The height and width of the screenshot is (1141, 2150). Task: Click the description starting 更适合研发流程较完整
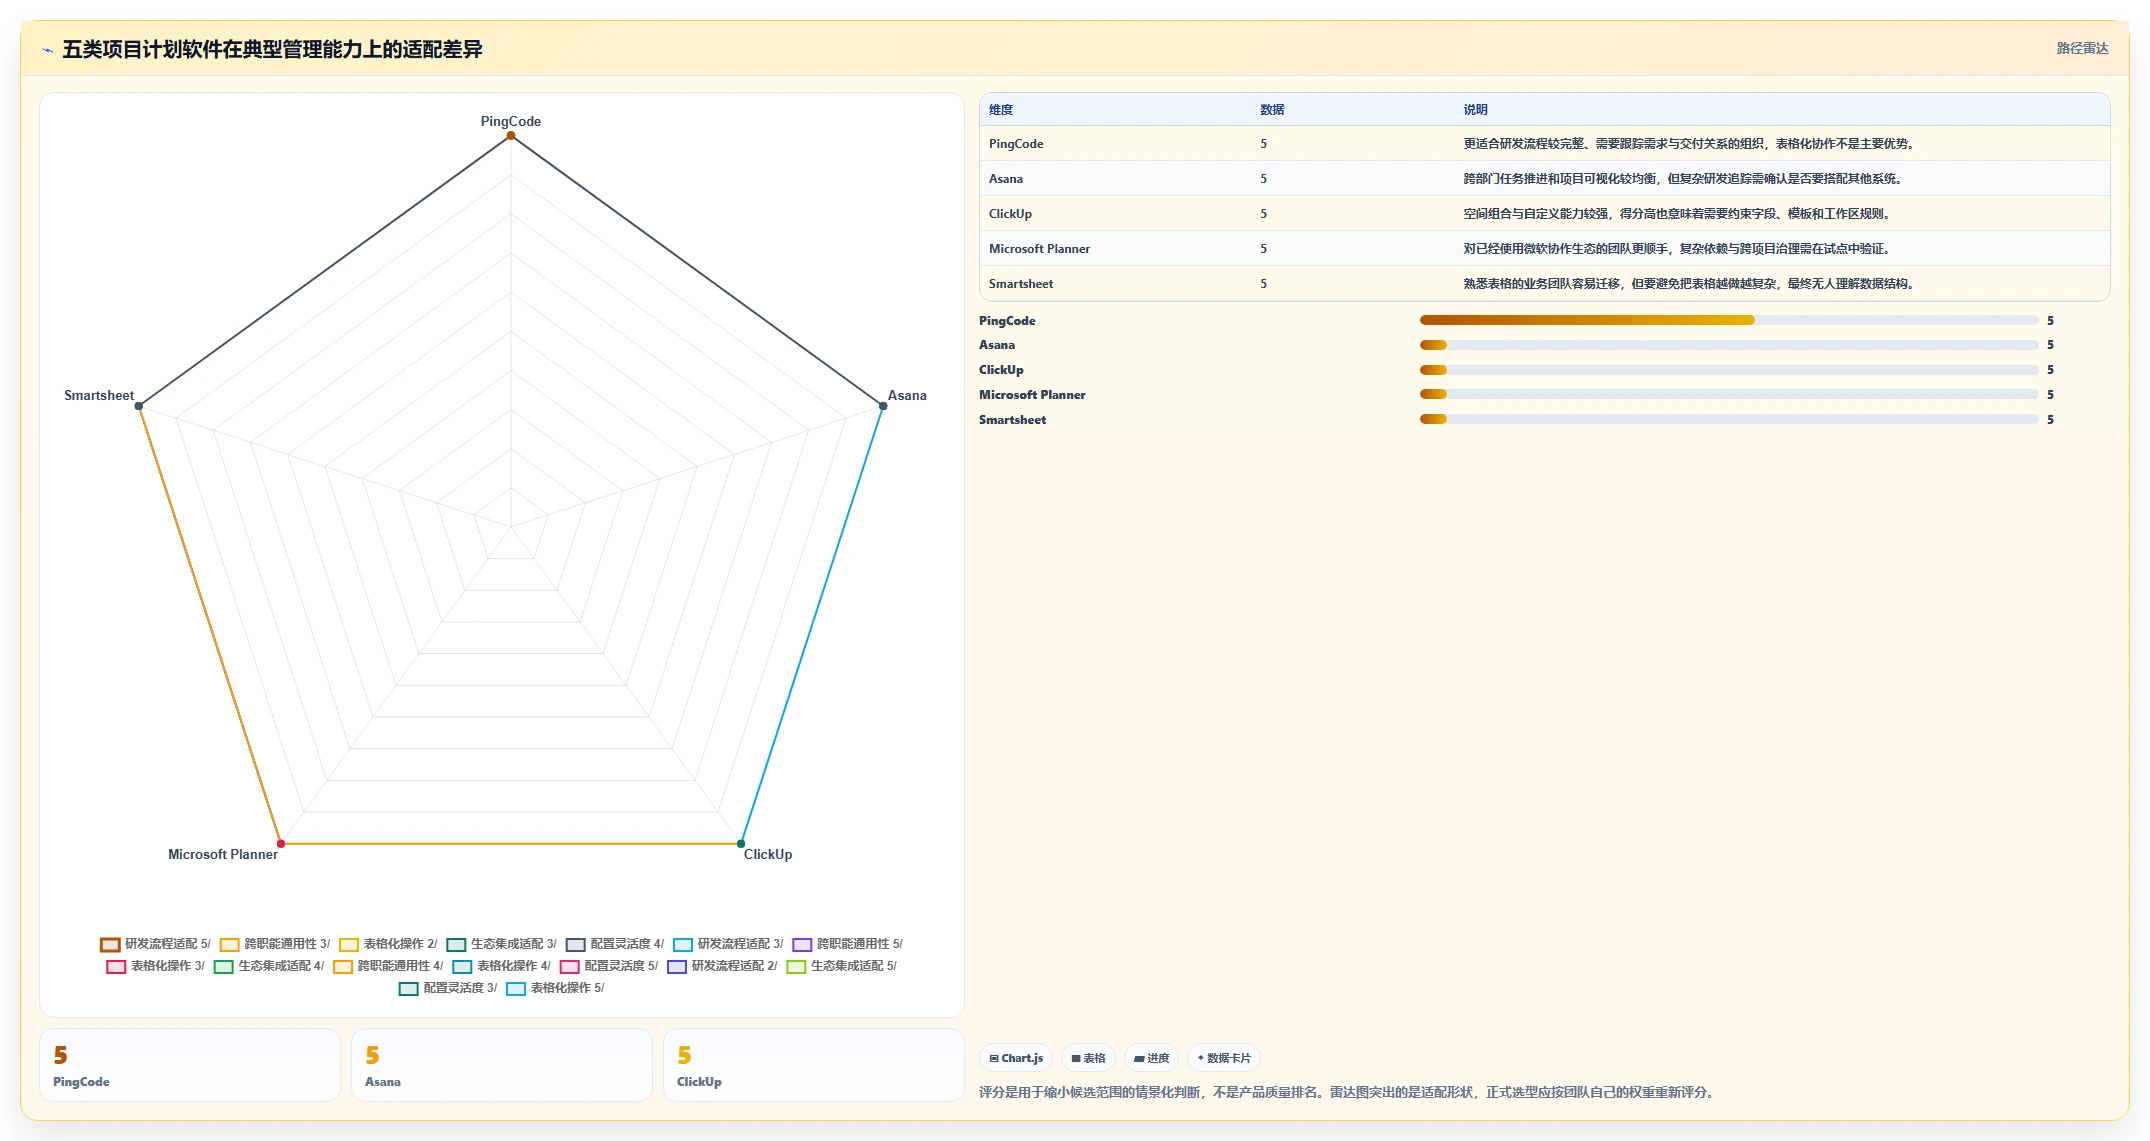click(1690, 144)
